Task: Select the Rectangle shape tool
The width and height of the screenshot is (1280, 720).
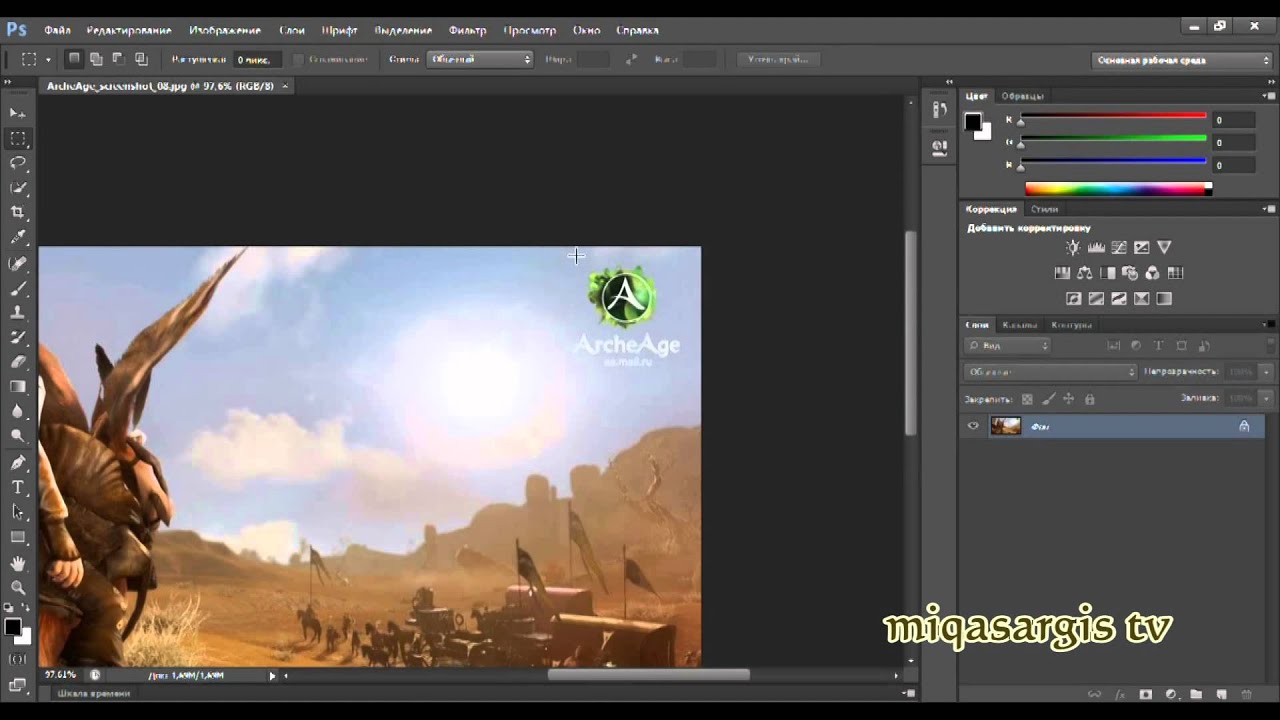Action: pos(18,537)
